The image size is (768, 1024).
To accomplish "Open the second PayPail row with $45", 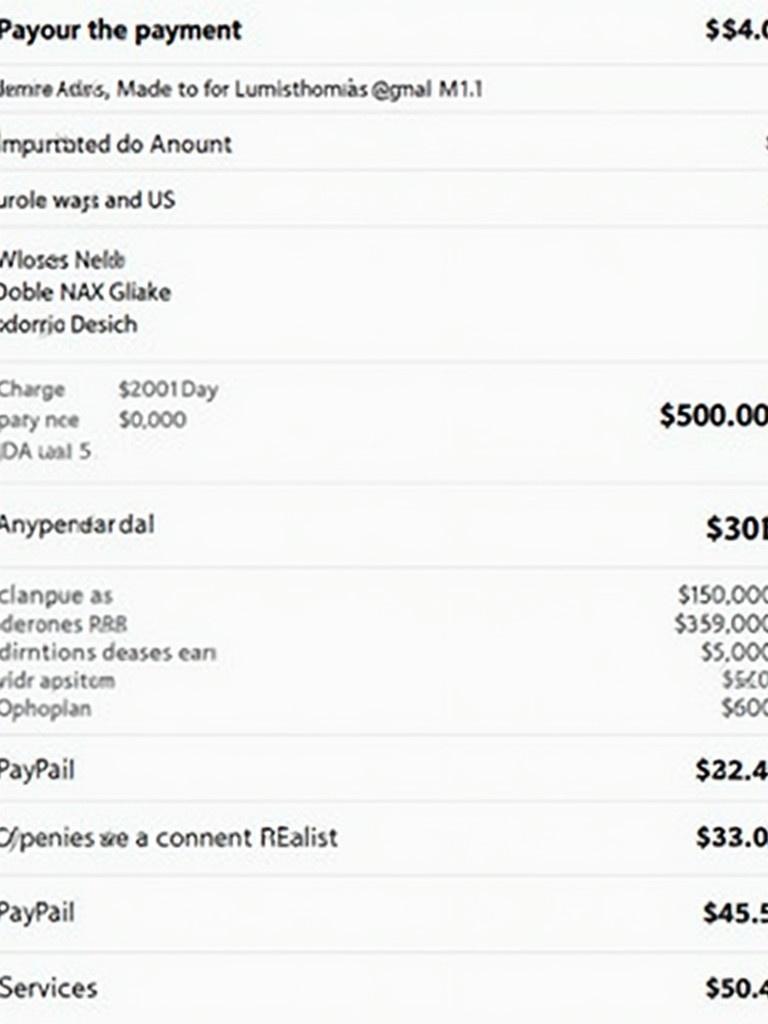I will [x=384, y=912].
